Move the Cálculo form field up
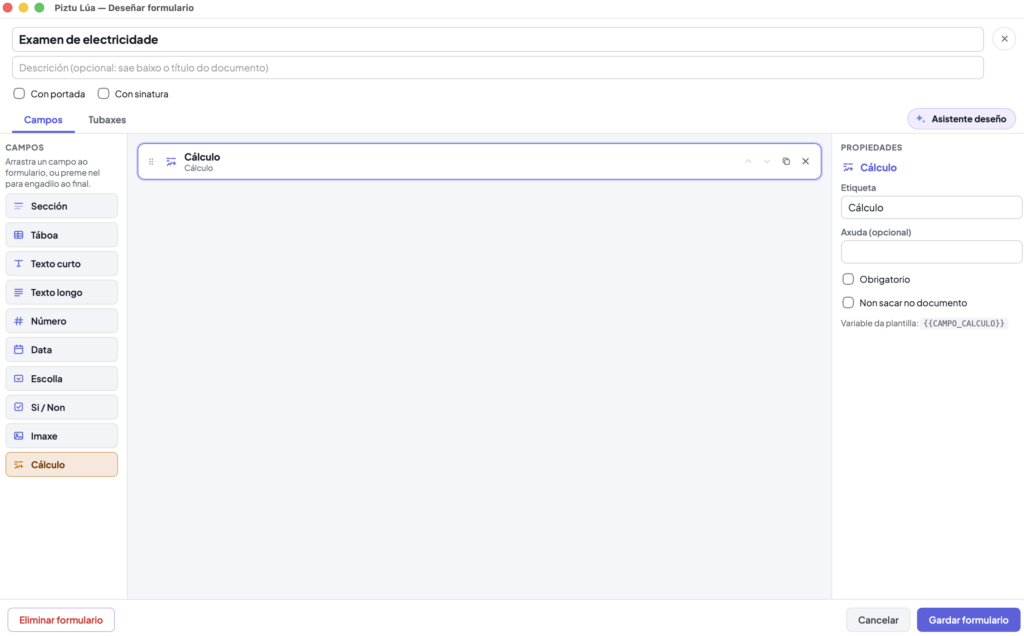Image resolution: width=1024 pixels, height=636 pixels. point(748,161)
